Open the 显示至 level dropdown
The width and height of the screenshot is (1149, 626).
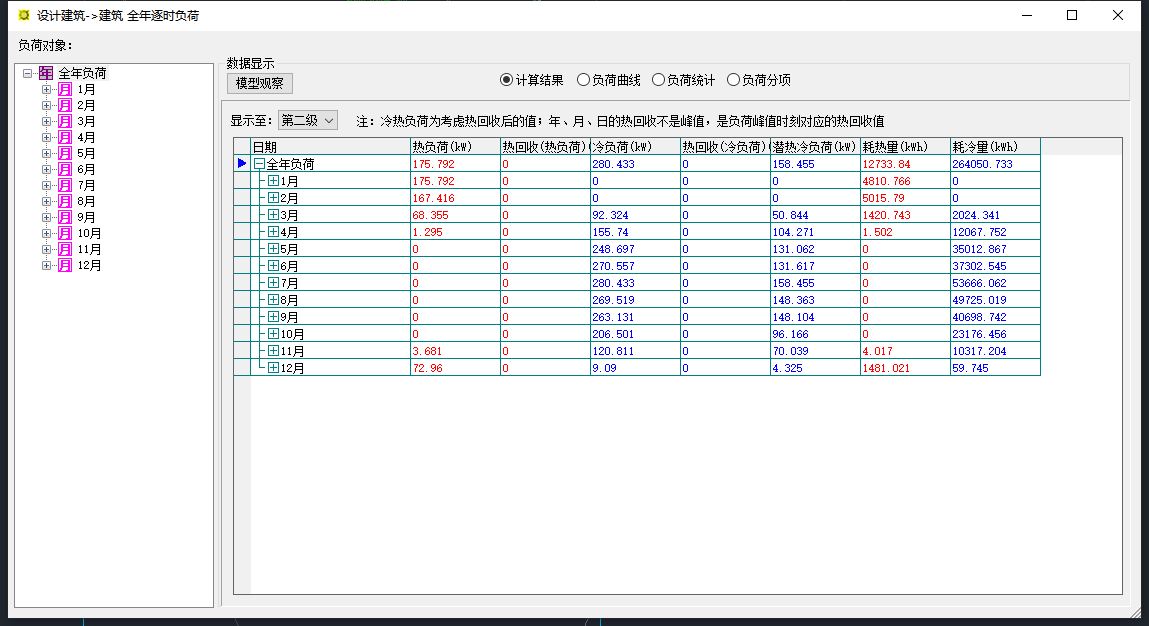point(308,120)
